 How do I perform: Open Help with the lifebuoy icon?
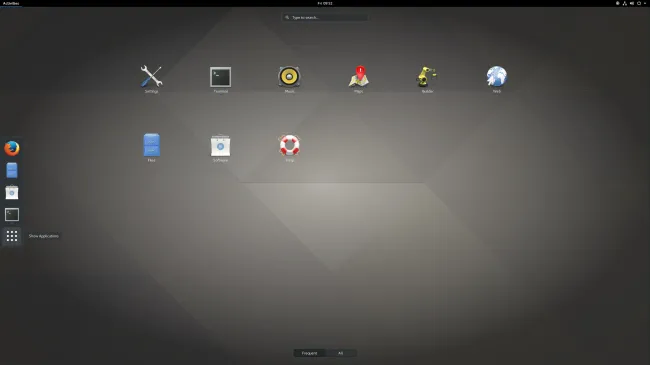289,146
